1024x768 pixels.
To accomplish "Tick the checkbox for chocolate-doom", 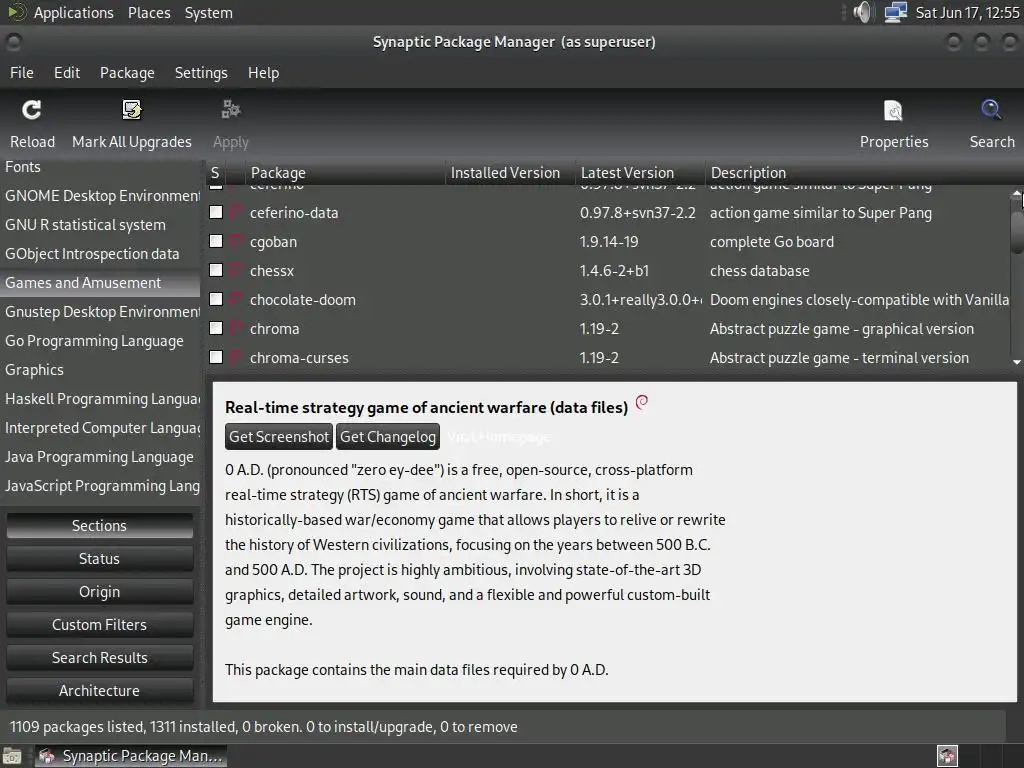I will pos(216,299).
